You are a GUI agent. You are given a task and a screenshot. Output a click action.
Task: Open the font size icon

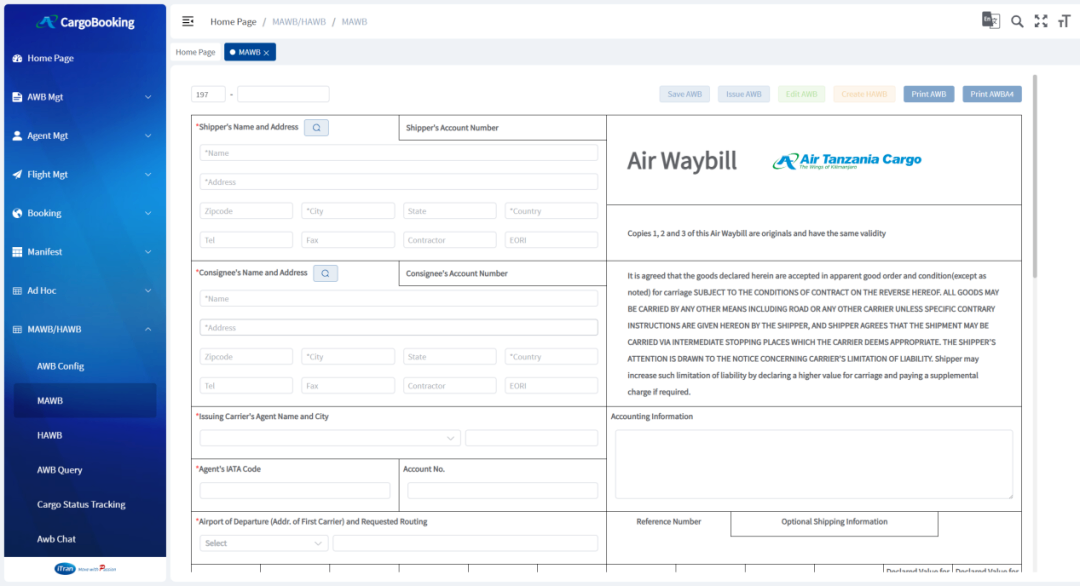pyautogui.click(x=1064, y=21)
